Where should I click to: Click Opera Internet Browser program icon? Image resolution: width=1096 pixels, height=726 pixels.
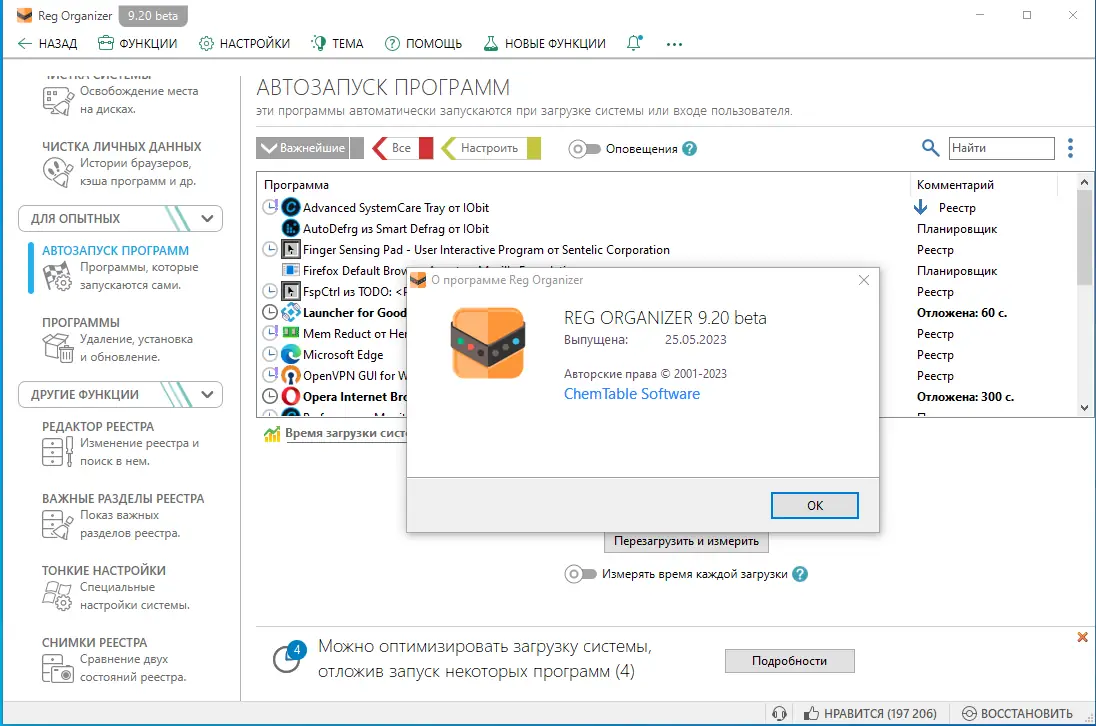290,396
